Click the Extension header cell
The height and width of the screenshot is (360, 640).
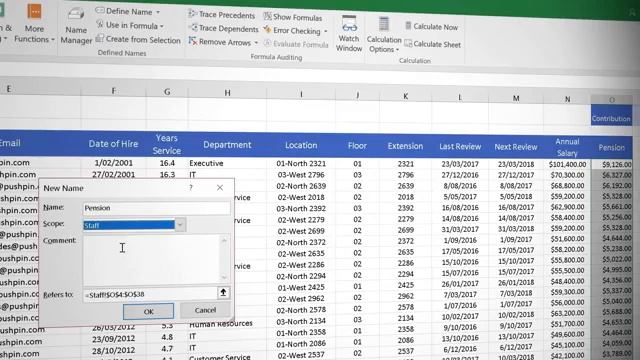(x=405, y=146)
